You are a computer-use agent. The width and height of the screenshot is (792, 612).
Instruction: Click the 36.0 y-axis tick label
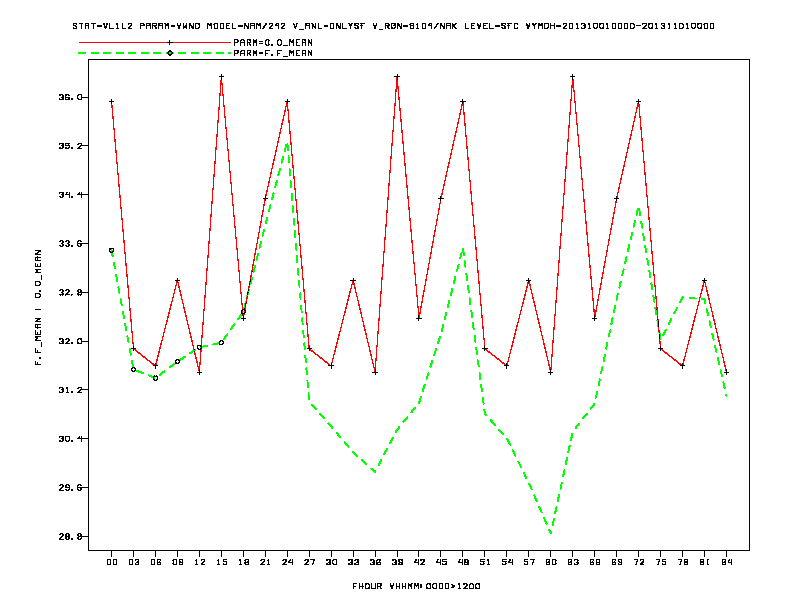tap(70, 97)
